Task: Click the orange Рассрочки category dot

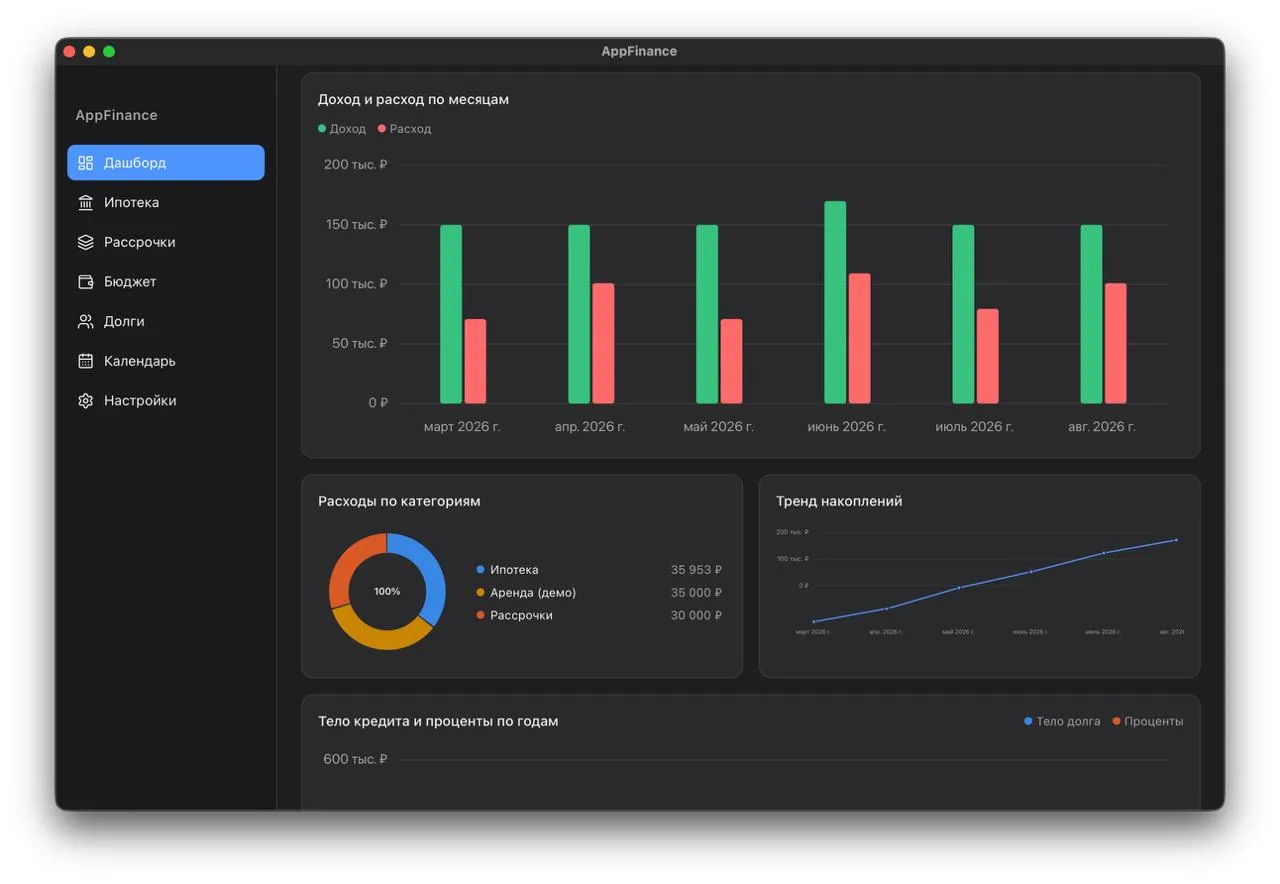Action: tap(481, 615)
